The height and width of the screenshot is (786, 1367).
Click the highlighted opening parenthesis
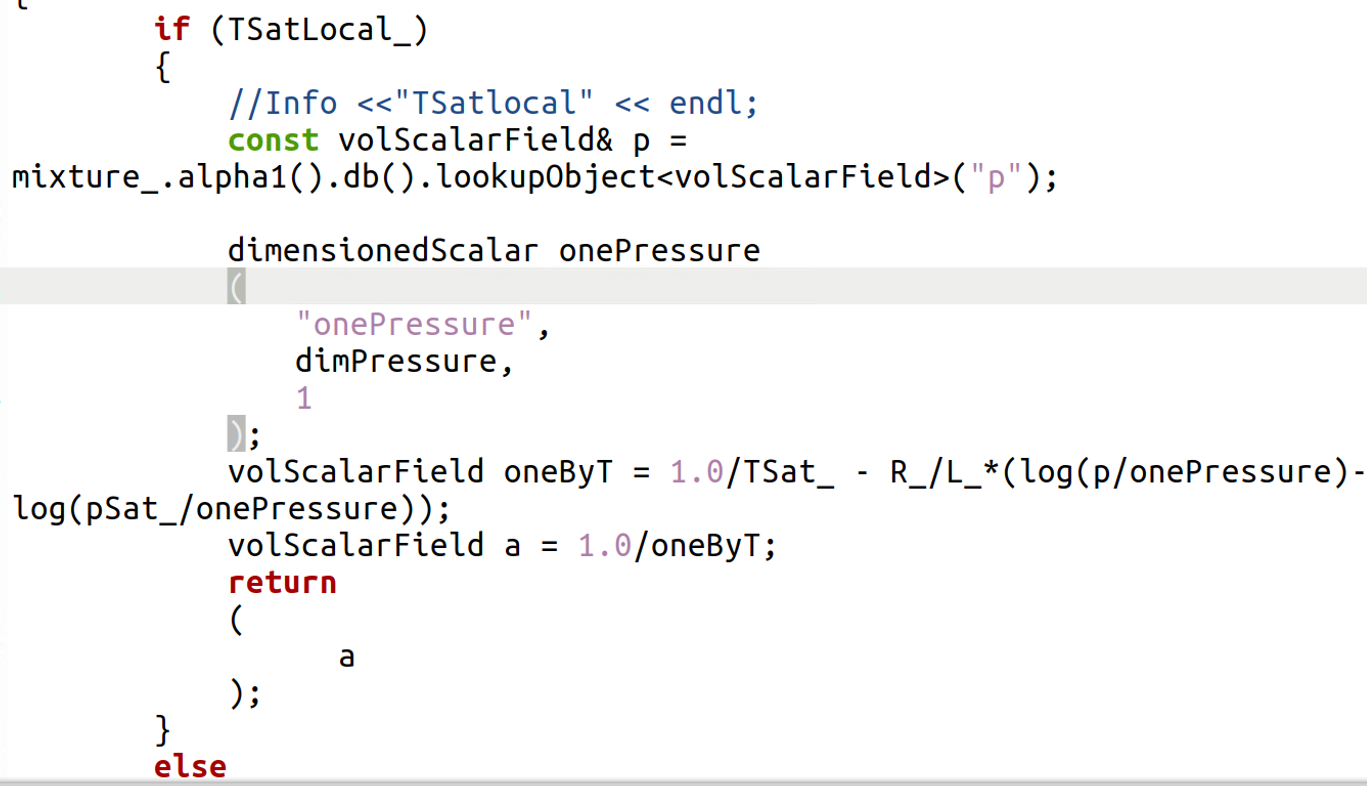(x=237, y=288)
